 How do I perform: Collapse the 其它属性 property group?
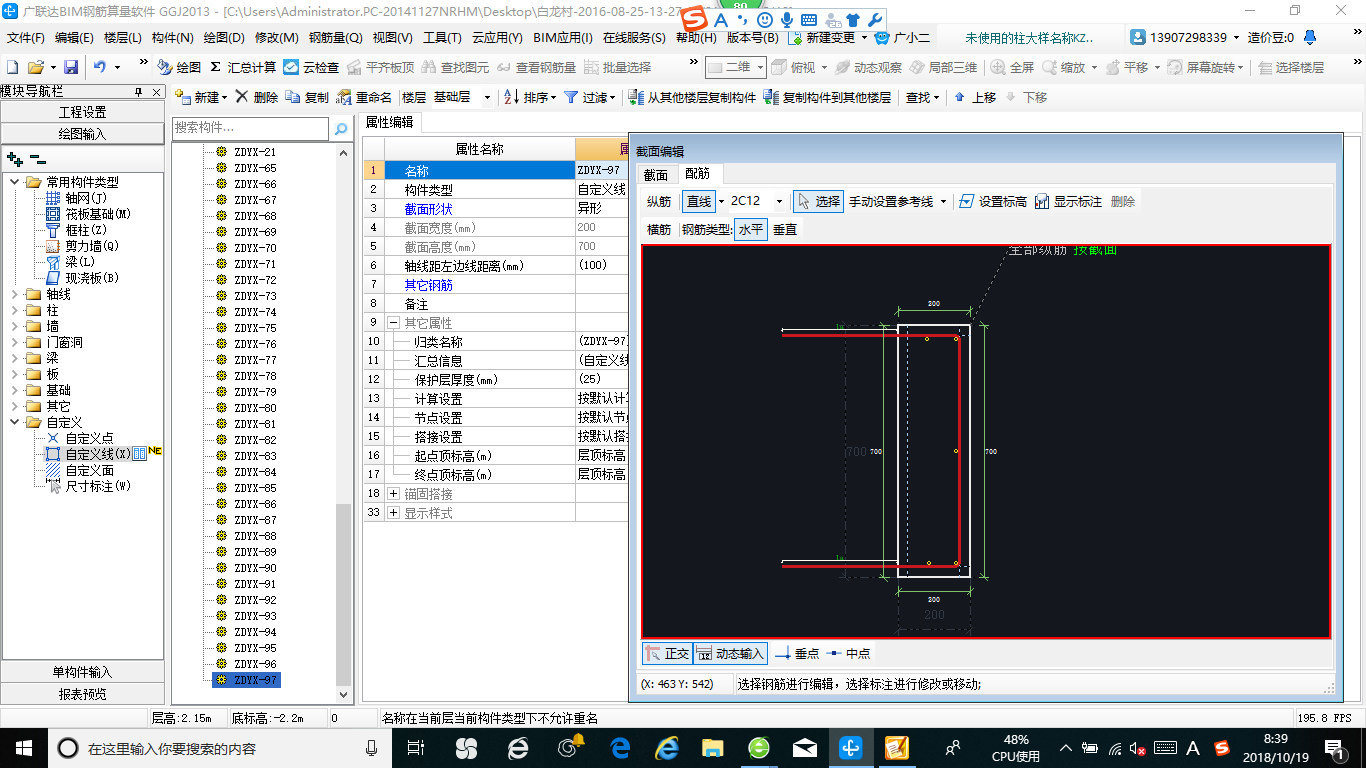point(394,323)
